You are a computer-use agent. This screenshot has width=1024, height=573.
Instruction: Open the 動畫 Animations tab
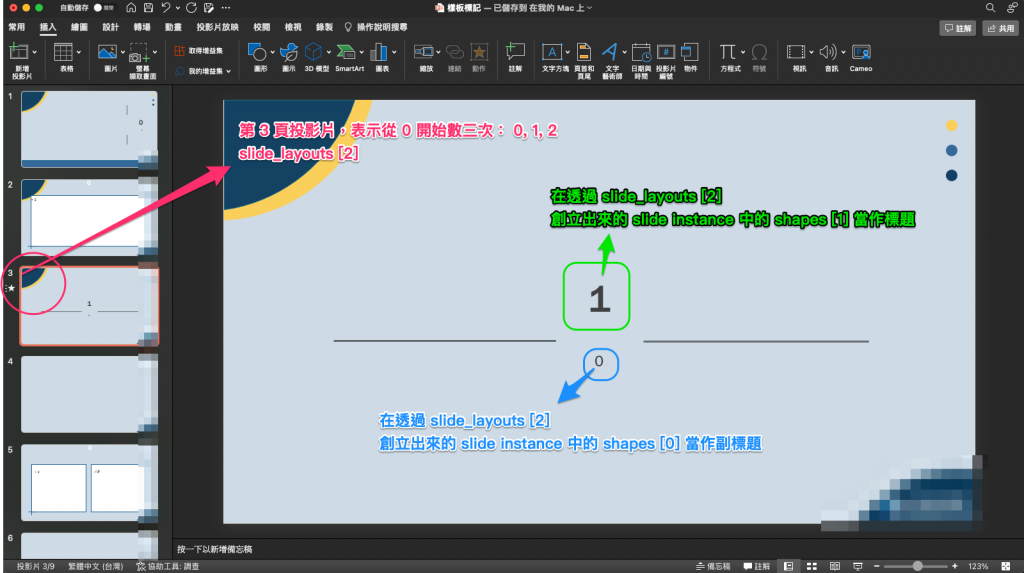[173, 27]
